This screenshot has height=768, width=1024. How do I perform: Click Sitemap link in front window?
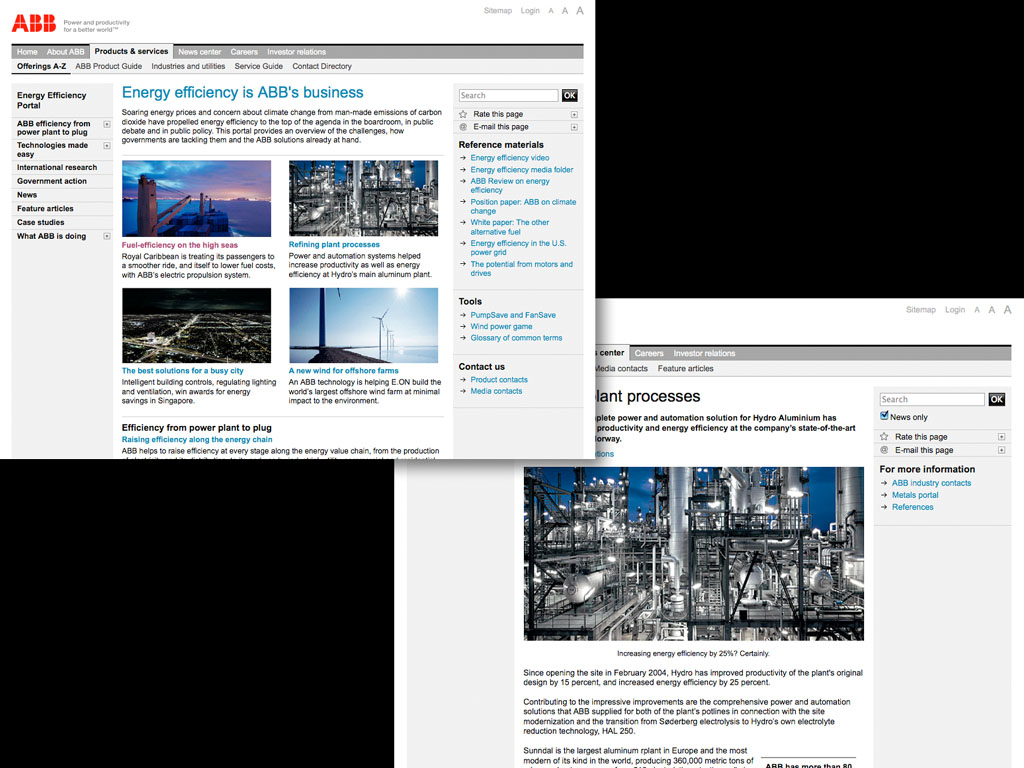(498, 11)
